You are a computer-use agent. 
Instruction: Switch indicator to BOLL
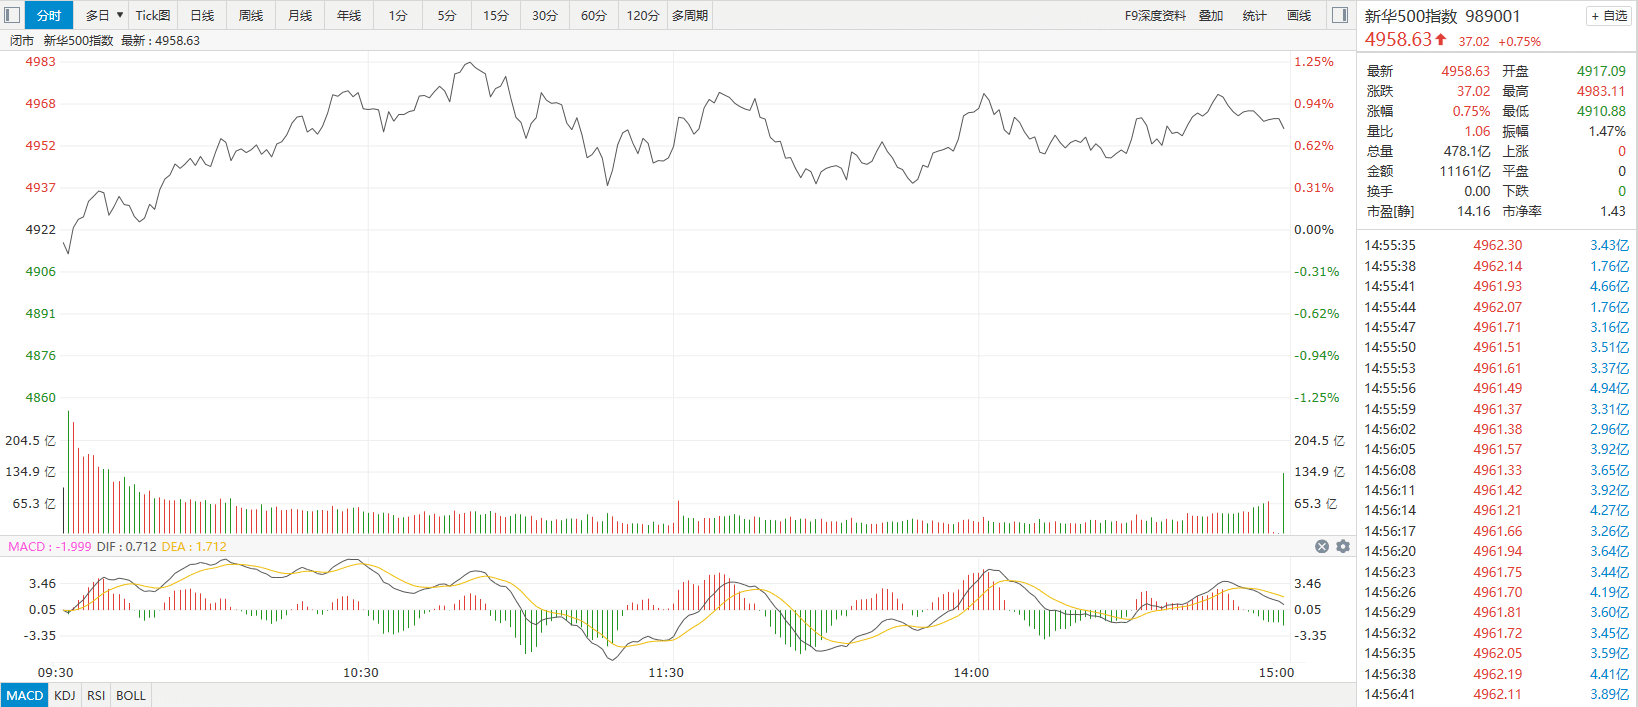click(131, 695)
